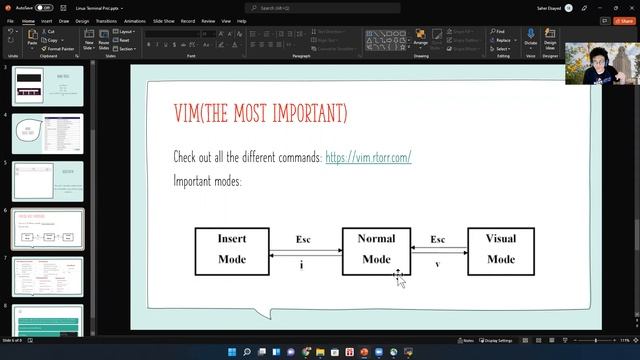Open Design Ideas
The height and width of the screenshot is (360, 640).
550,38
